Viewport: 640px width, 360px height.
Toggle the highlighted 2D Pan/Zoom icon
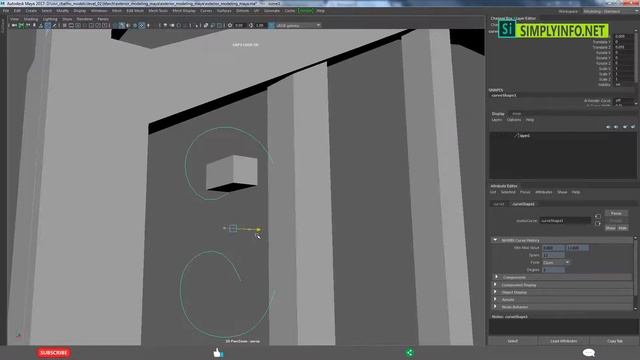tap(47, 25)
